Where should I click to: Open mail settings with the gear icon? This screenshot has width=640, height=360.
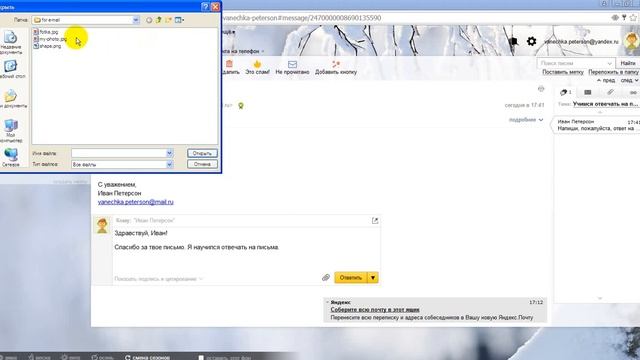point(531,41)
